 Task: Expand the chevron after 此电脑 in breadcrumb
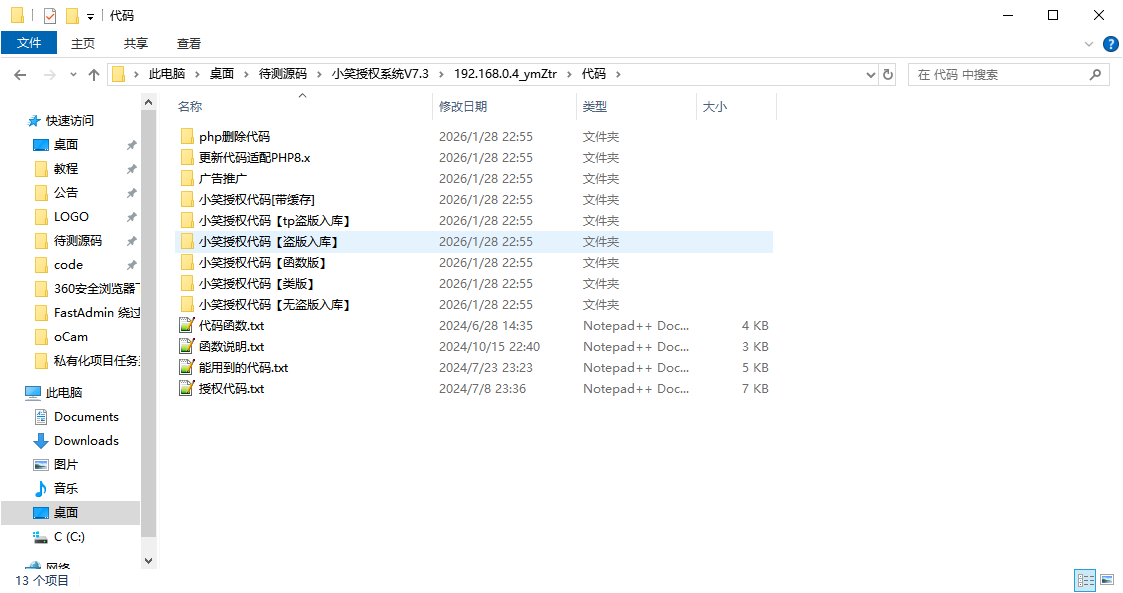click(x=197, y=74)
